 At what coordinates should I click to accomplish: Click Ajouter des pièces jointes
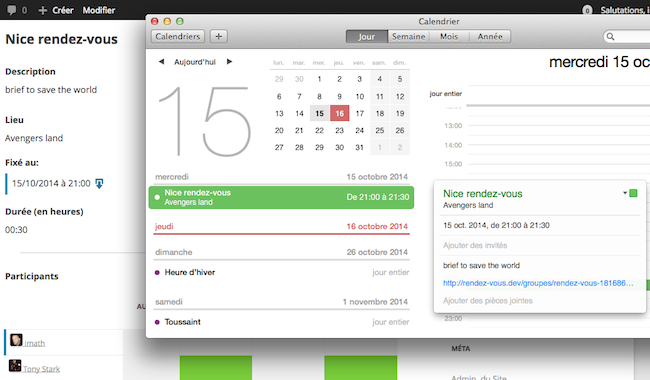click(488, 301)
